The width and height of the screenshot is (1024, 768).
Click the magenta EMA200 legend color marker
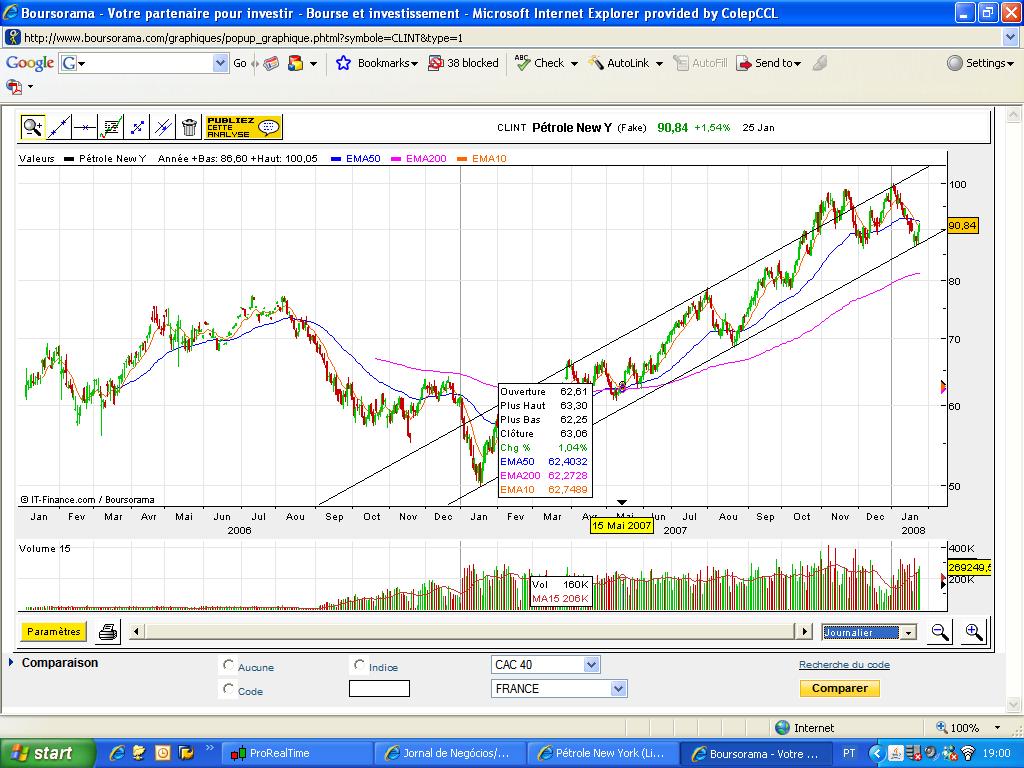(x=396, y=159)
